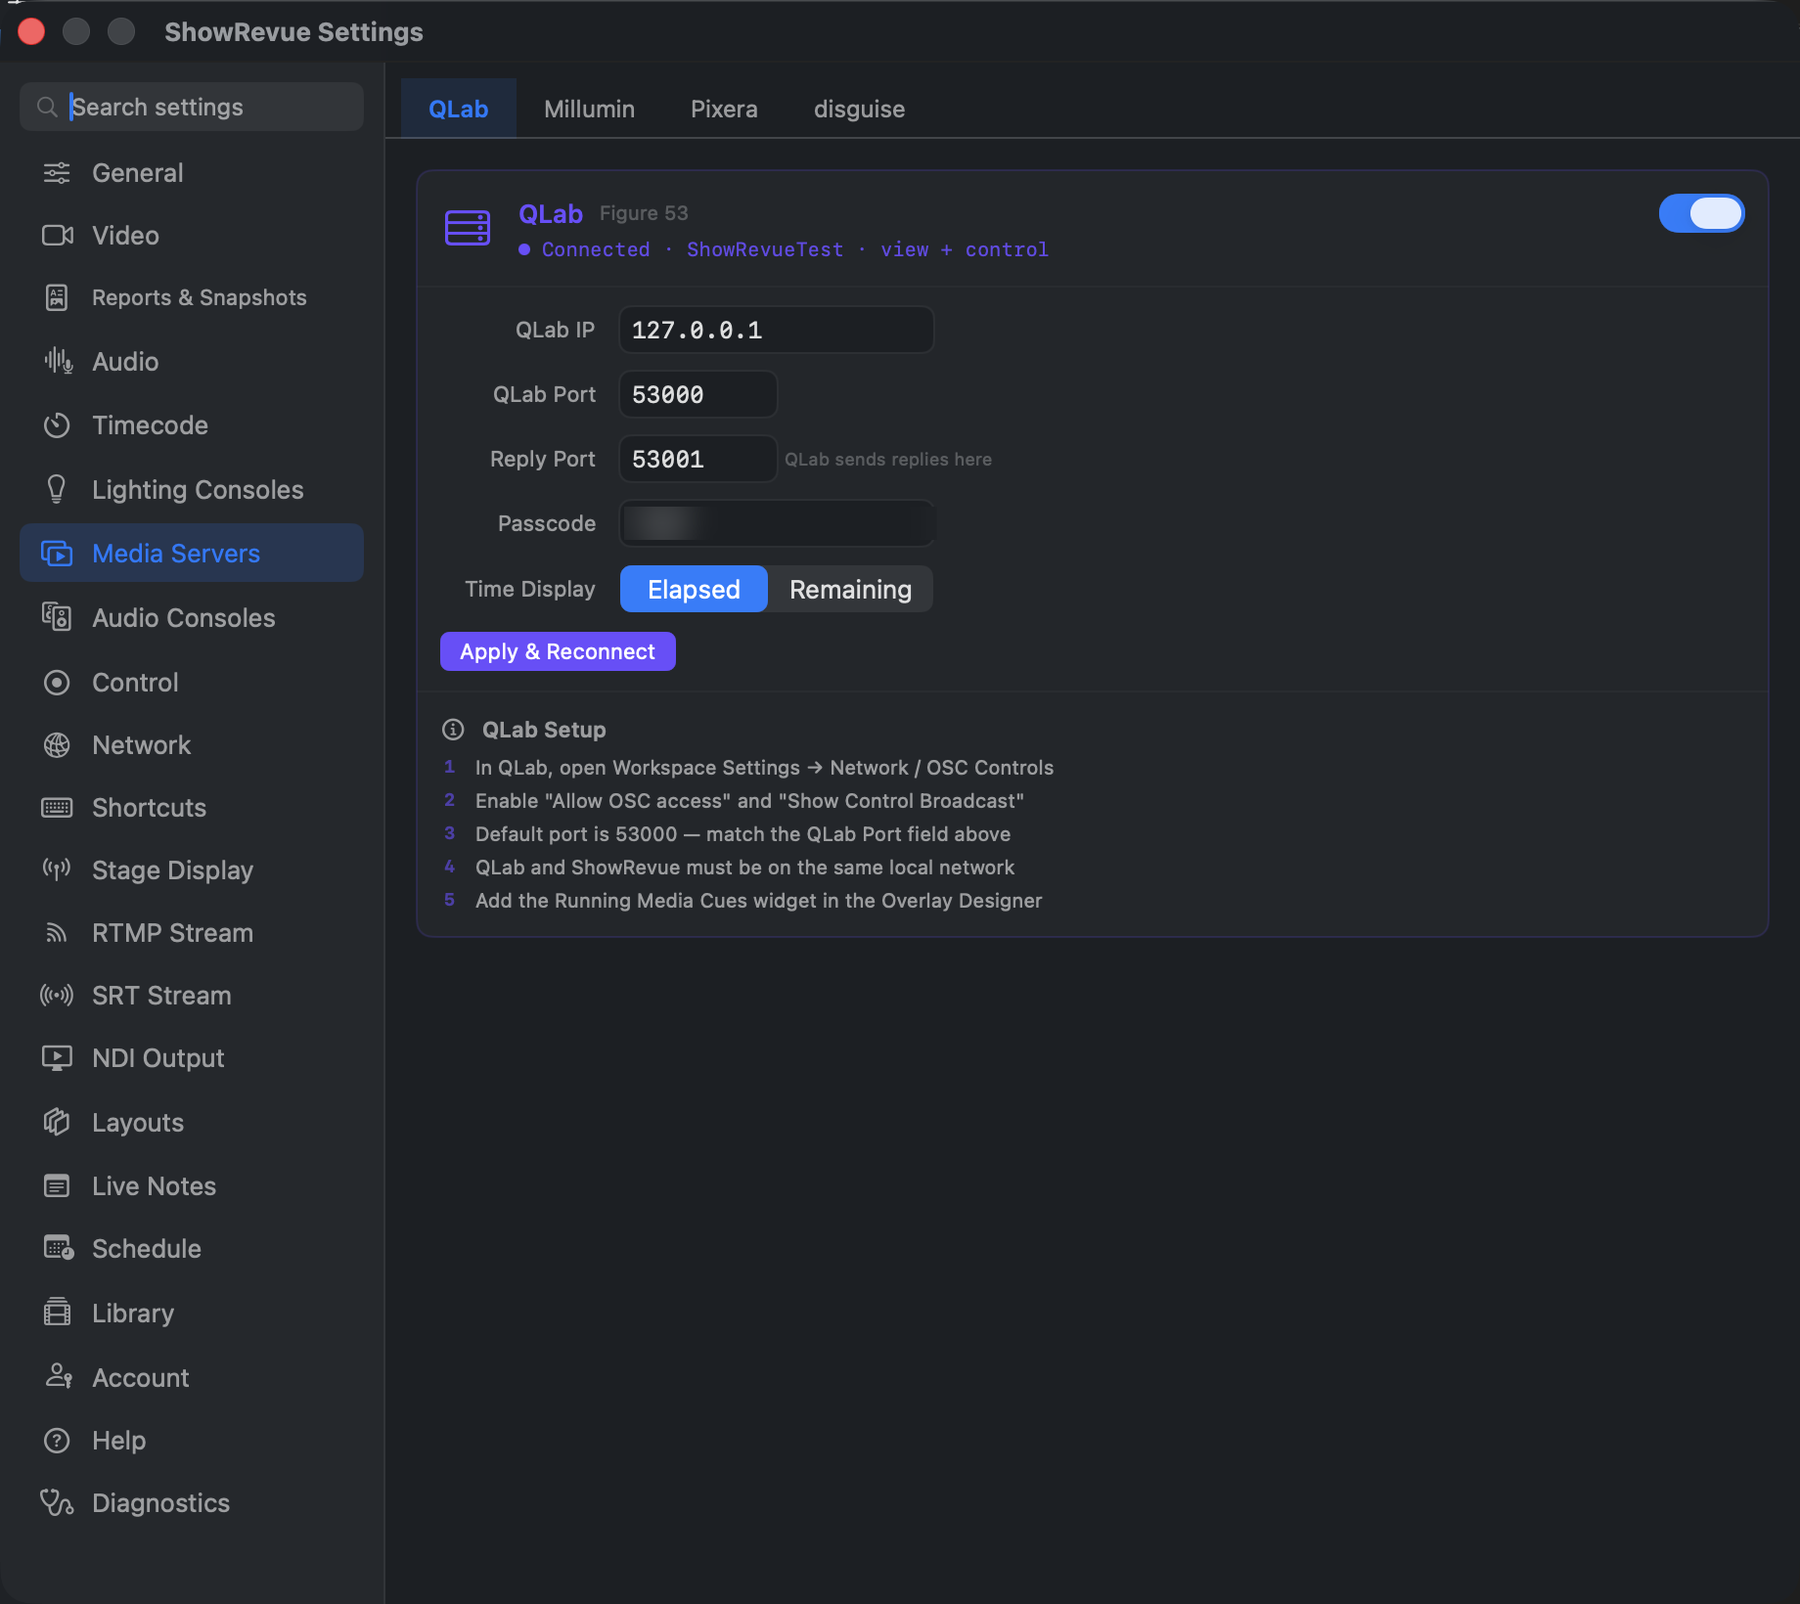Click the Account person icon

(x=58, y=1377)
